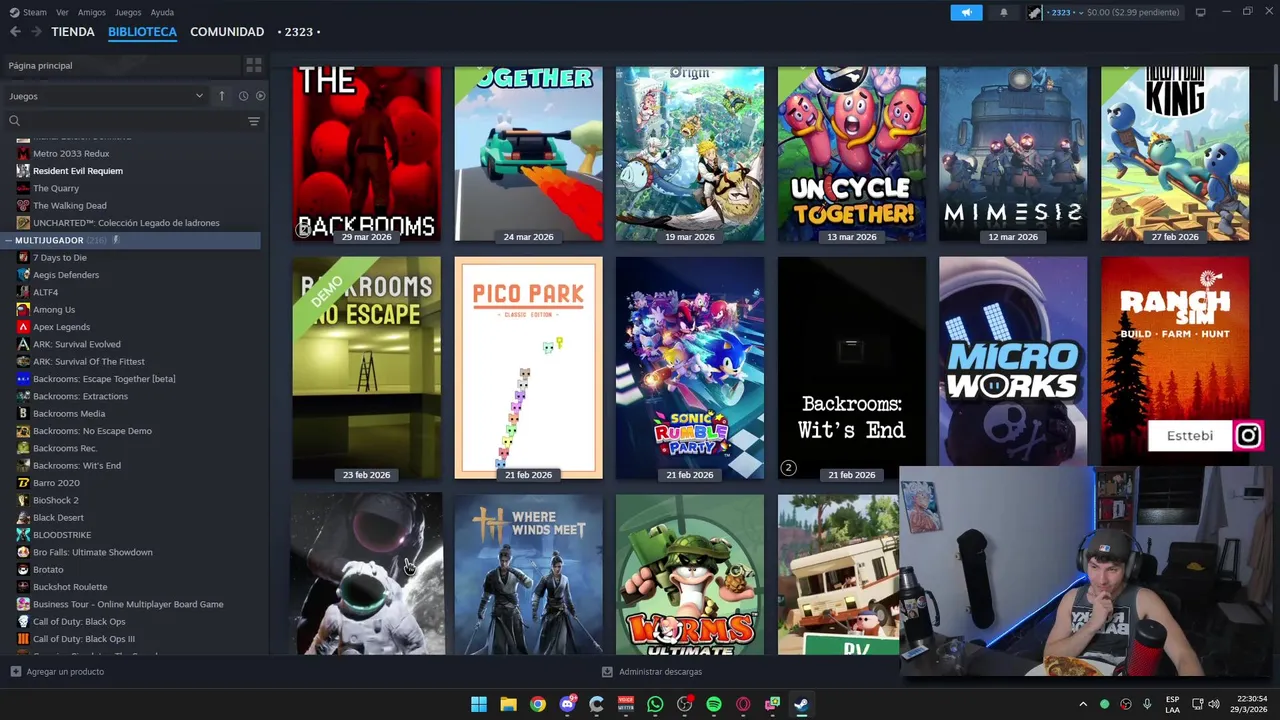This screenshot has width=1280, height=720.
Task: Show only ready-to-play games icon
Action: point(260,96)
